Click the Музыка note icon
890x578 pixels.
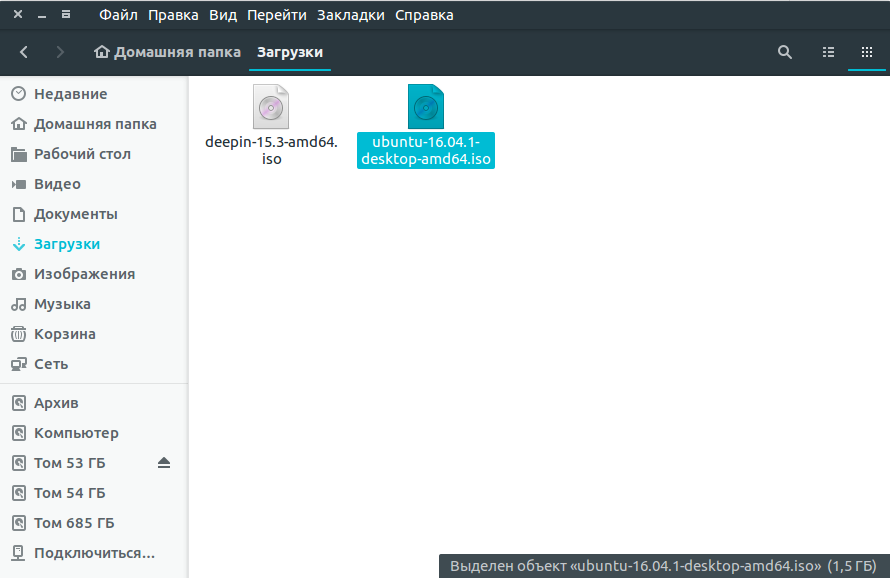point(19,304)
